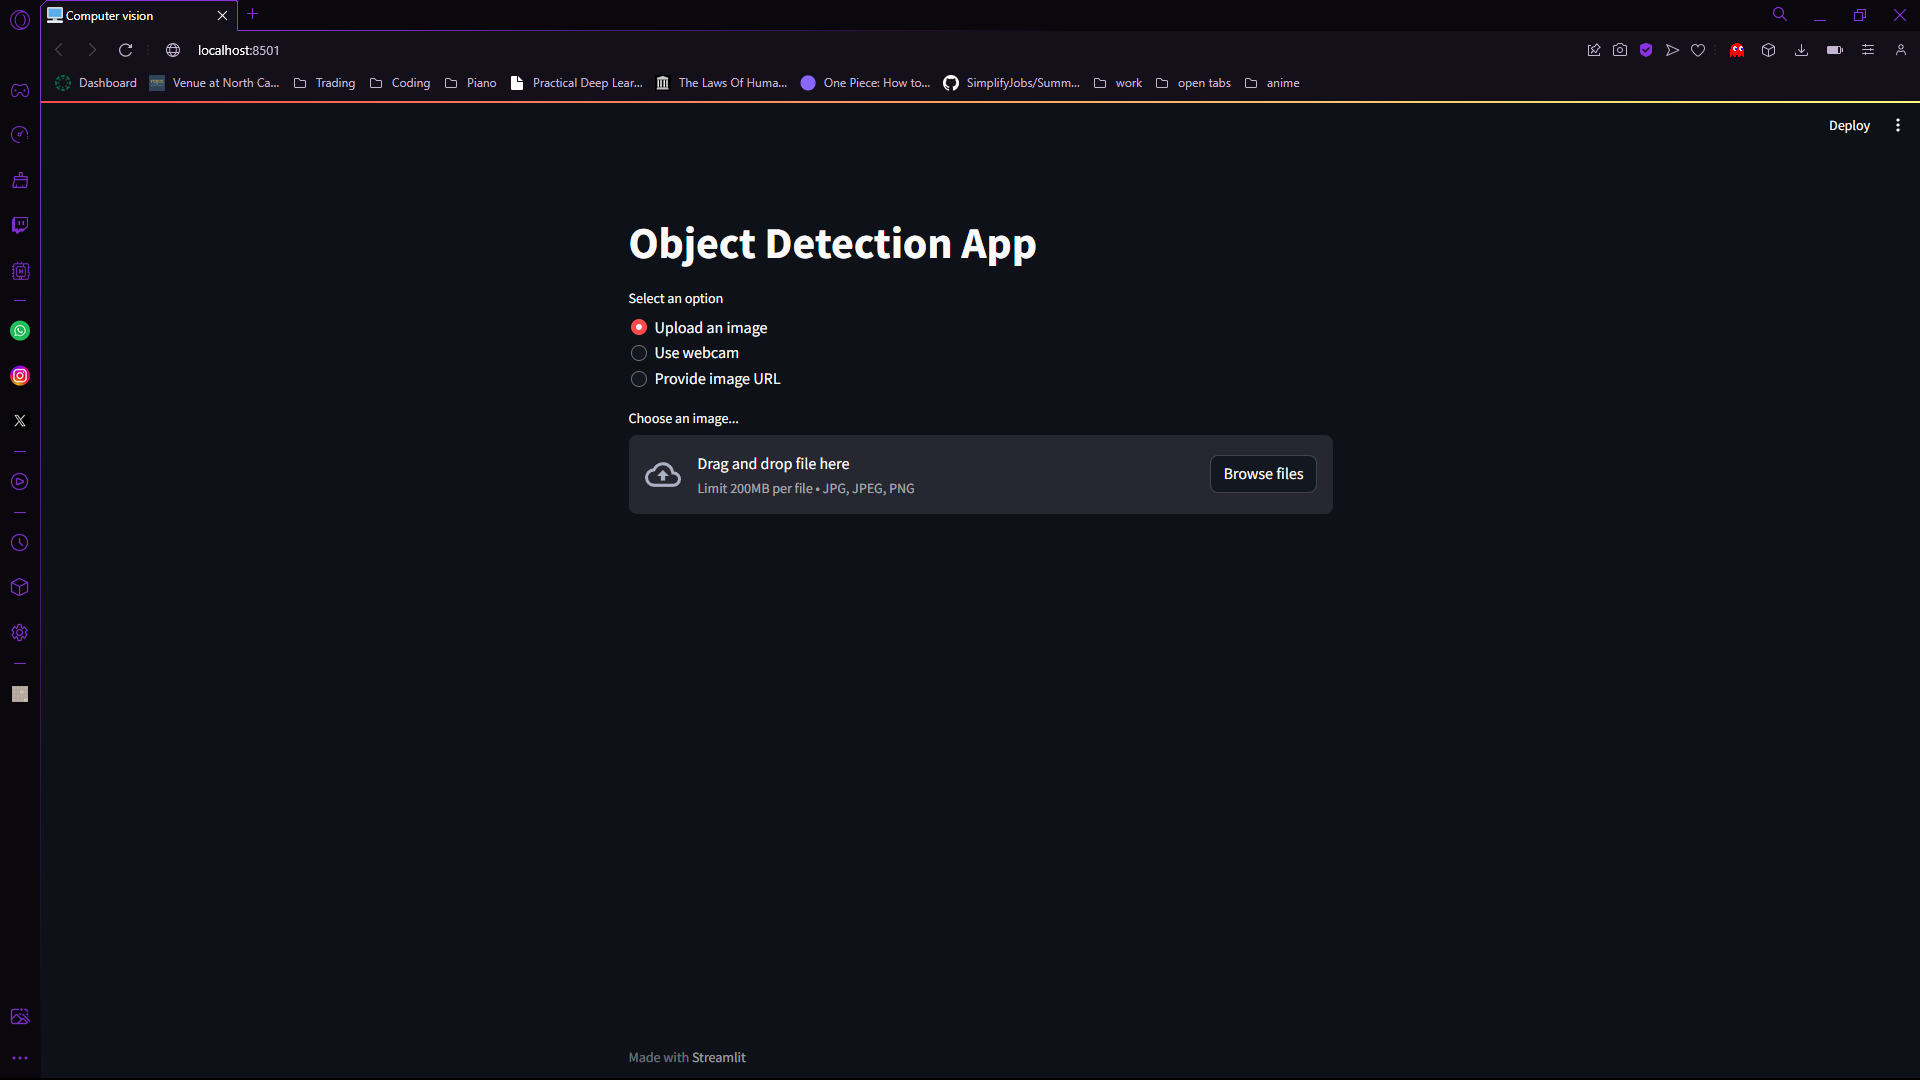Viewport: 1920px width, 1080px height.
Task: Open a new tab with plus
Action: point(253,14)
